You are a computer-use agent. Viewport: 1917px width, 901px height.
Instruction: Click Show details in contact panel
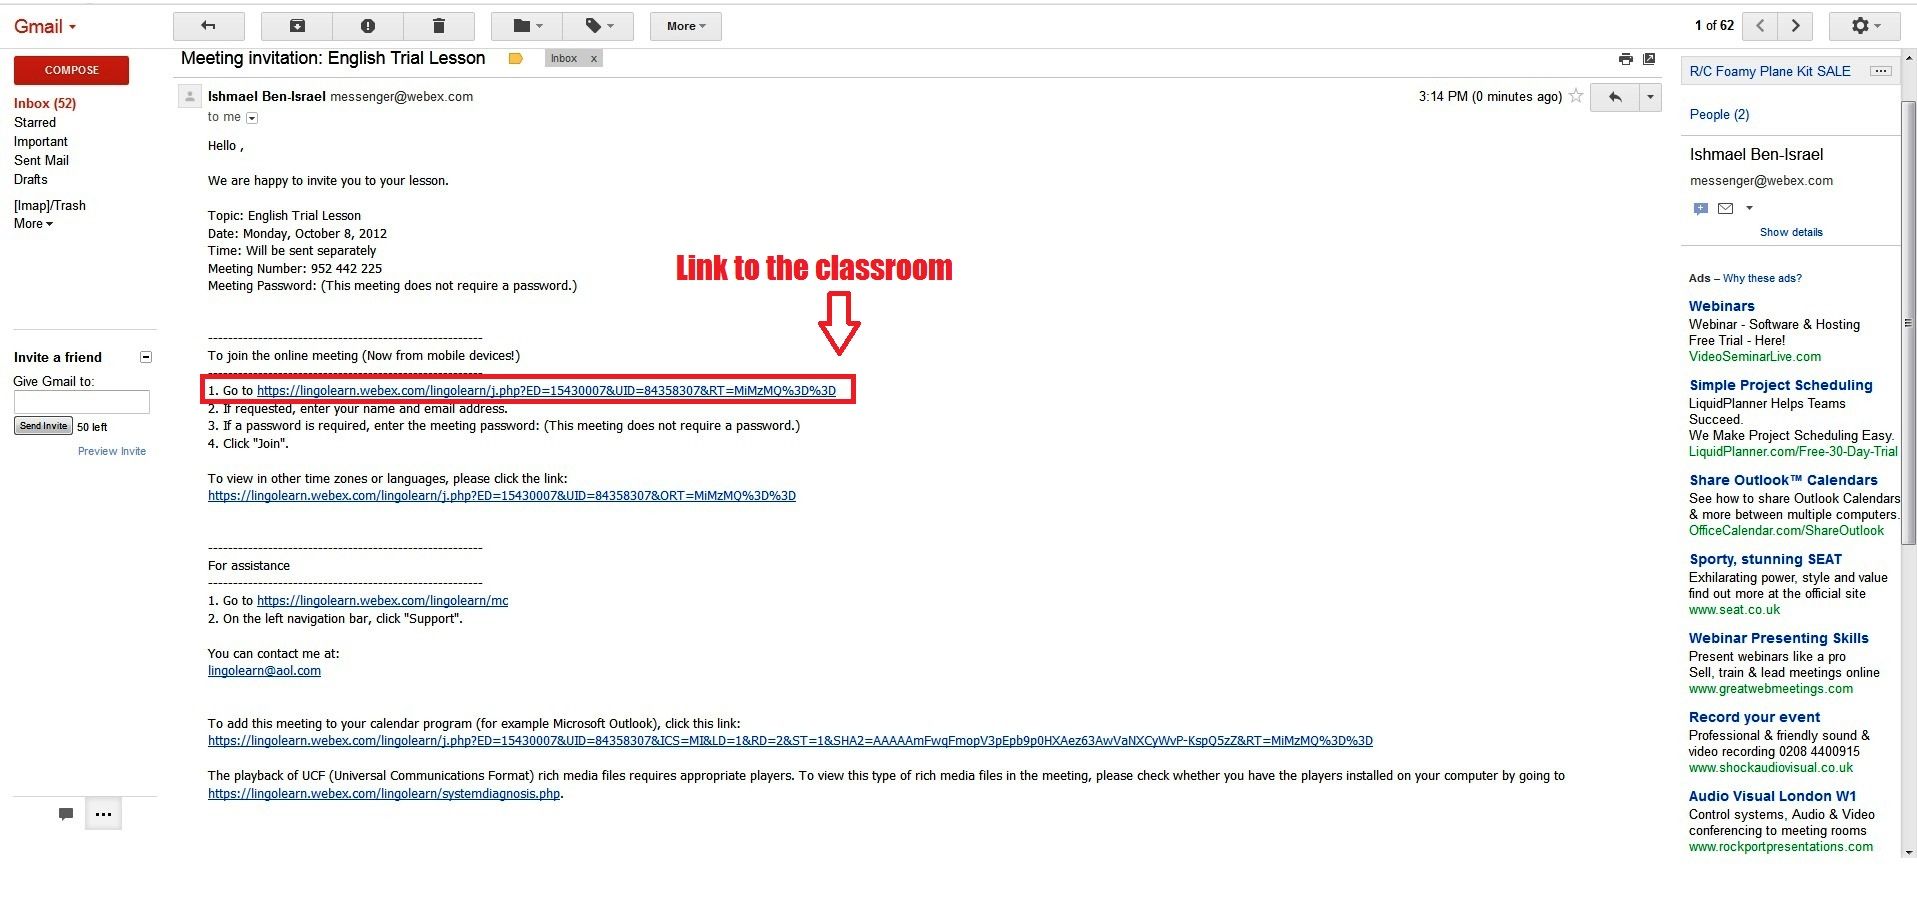(1791, 232)
